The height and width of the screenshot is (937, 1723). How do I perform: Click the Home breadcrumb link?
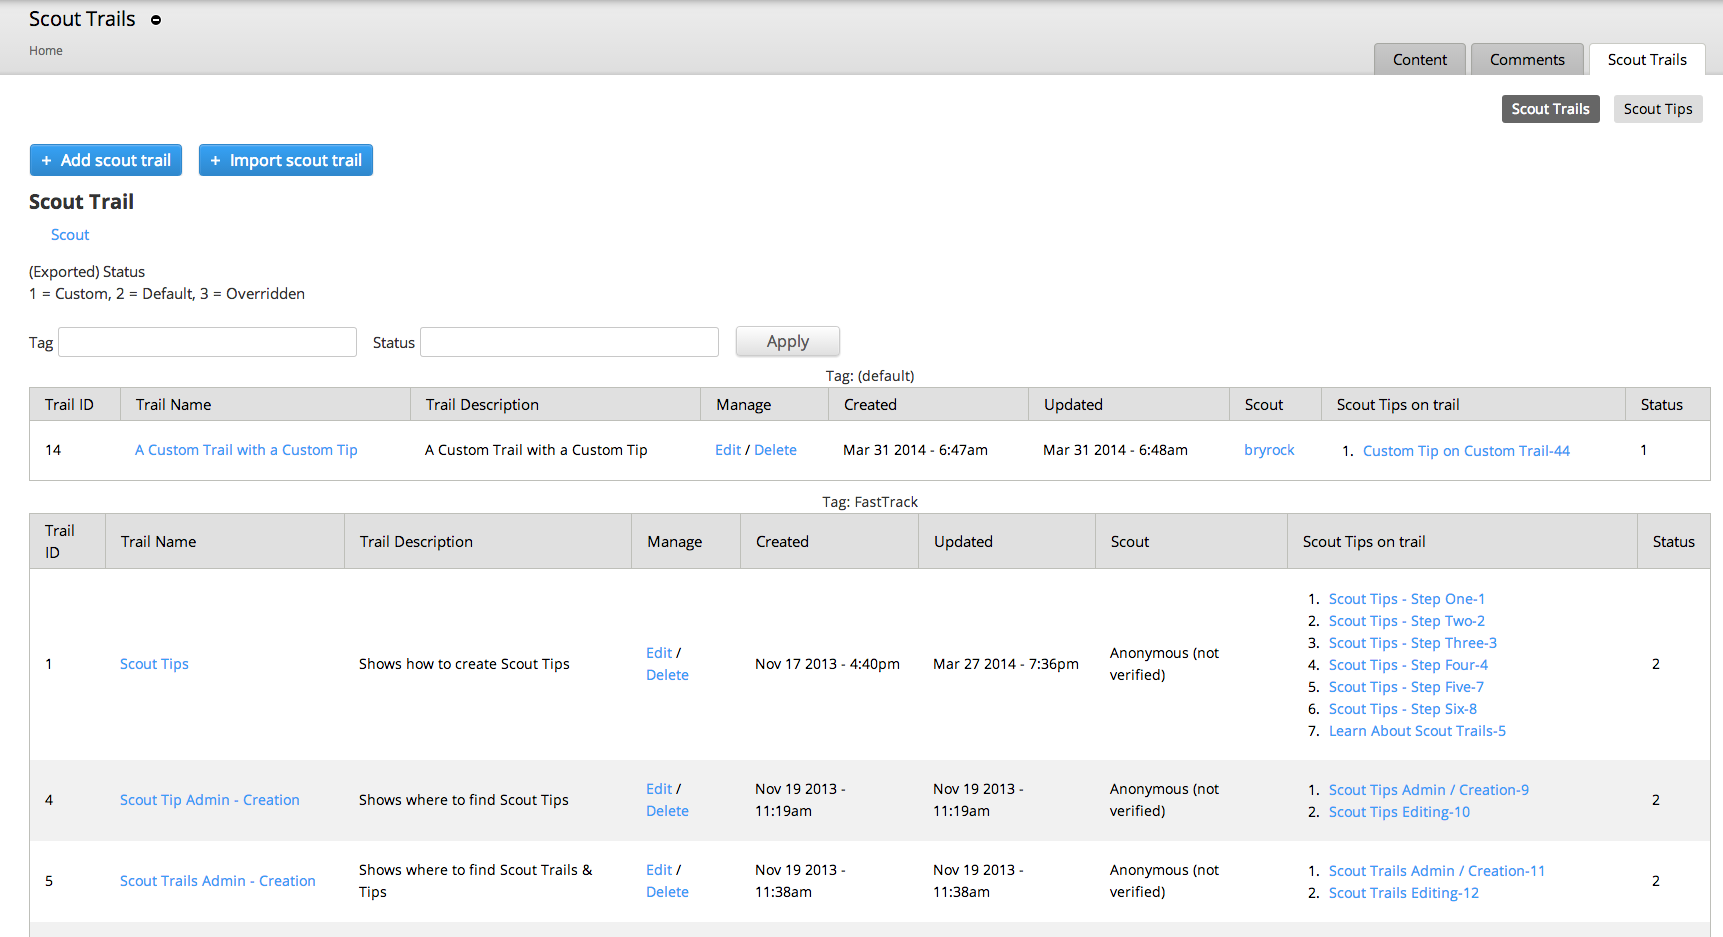tap(46, 51)
